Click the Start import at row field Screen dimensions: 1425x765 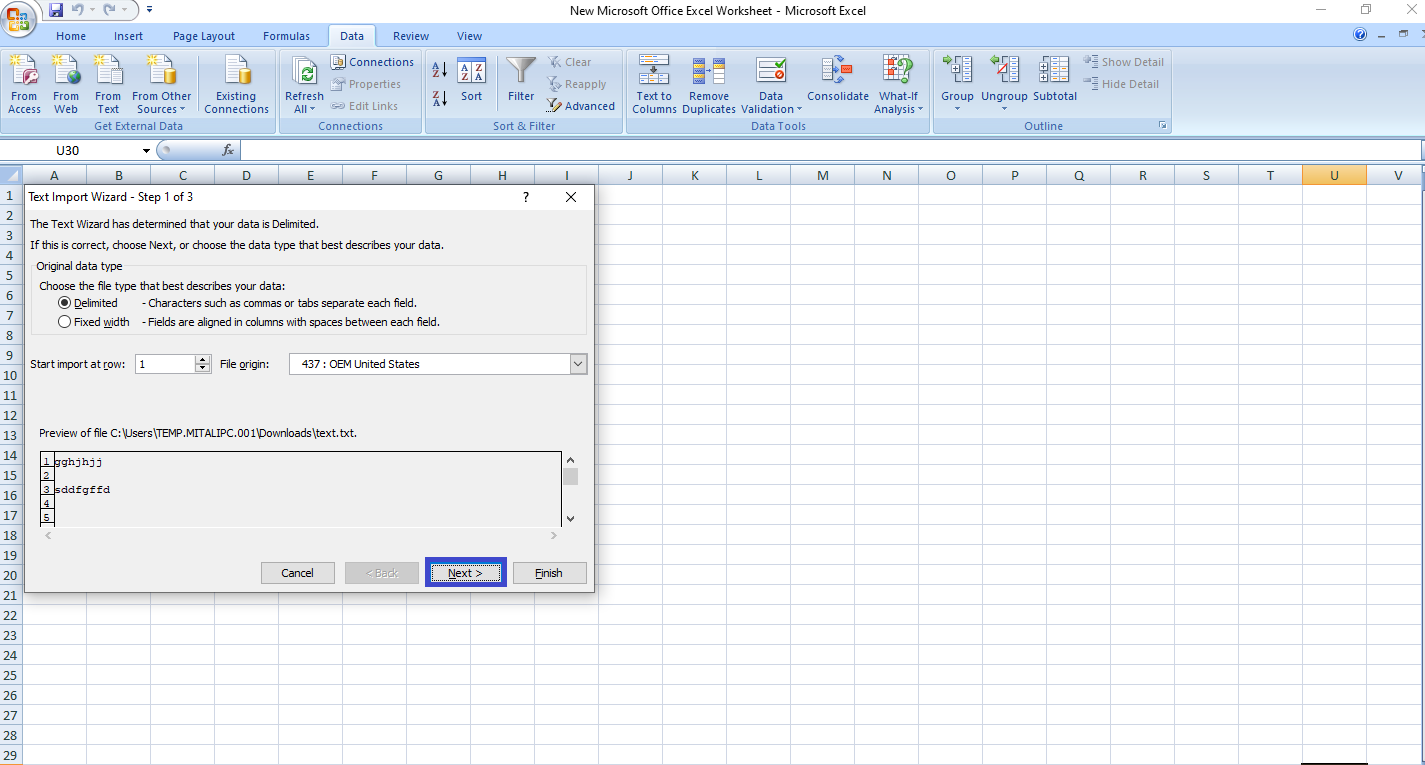(165, 364)
